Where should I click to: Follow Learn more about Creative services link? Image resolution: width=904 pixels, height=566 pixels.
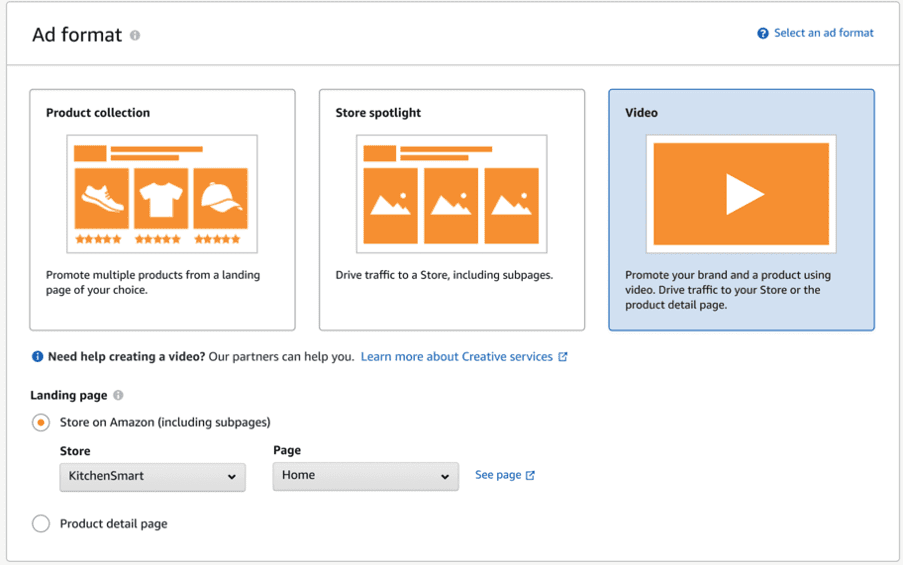(456, 357)
